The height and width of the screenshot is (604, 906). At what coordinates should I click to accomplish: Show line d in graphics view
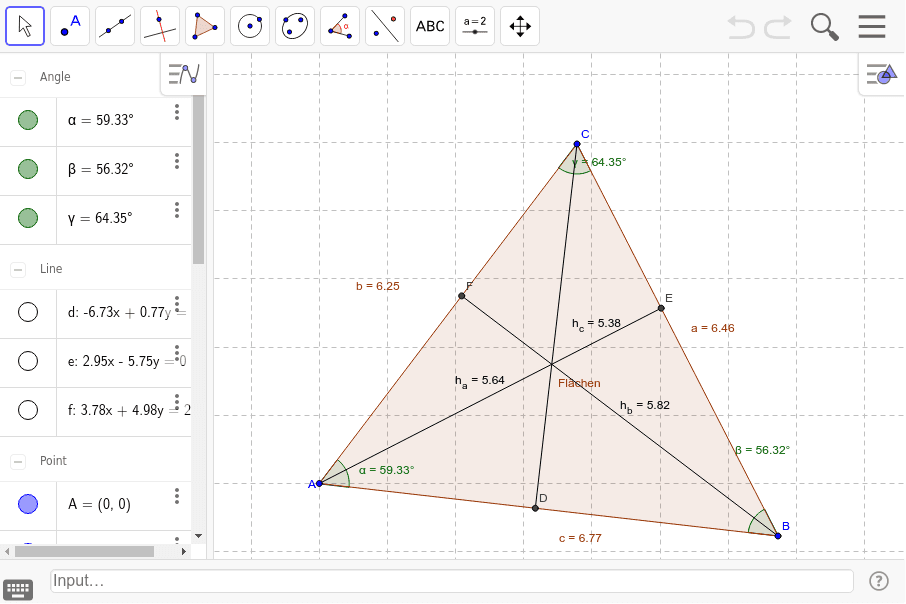click(28, 312)
